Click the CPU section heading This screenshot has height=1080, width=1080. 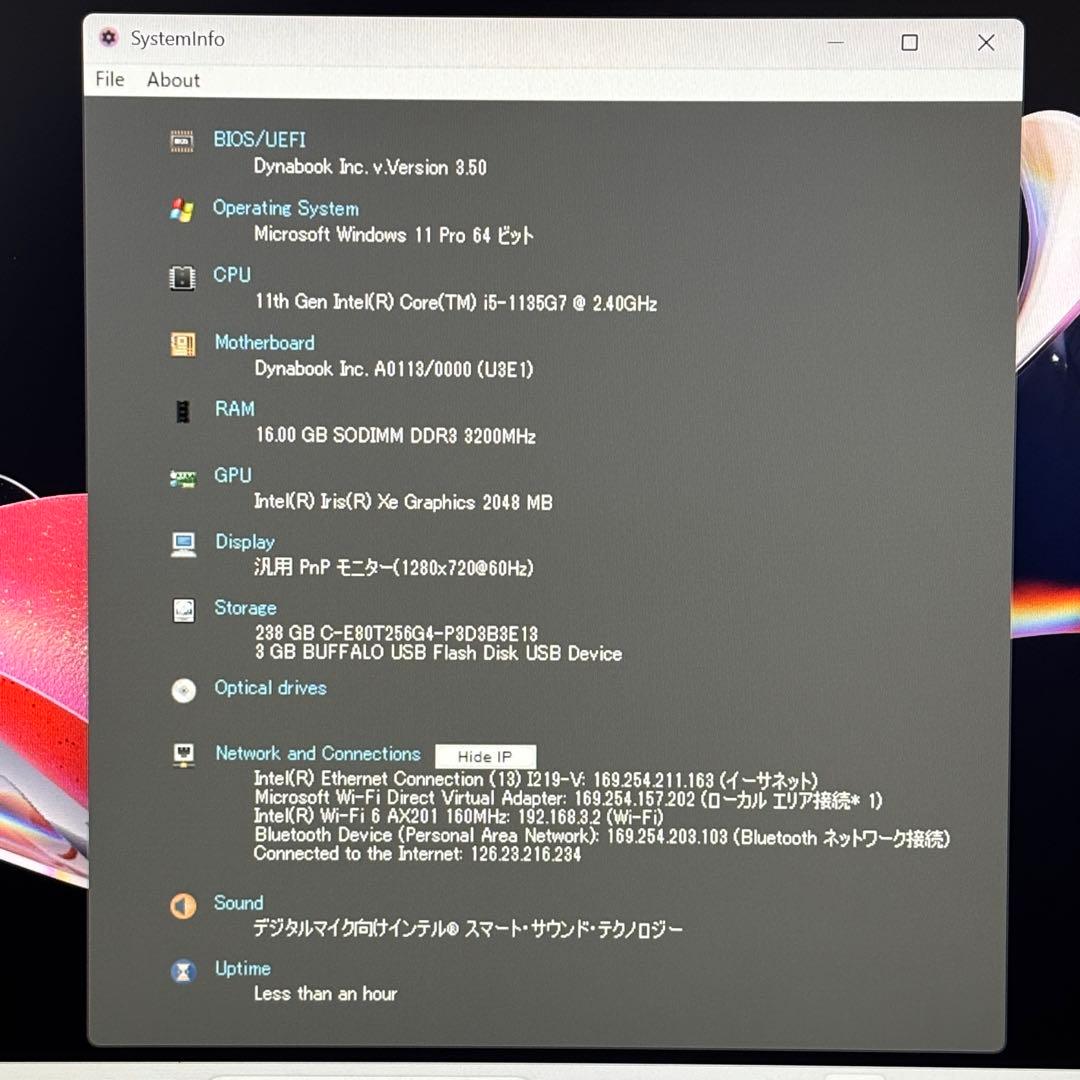[x=231, y=274]
